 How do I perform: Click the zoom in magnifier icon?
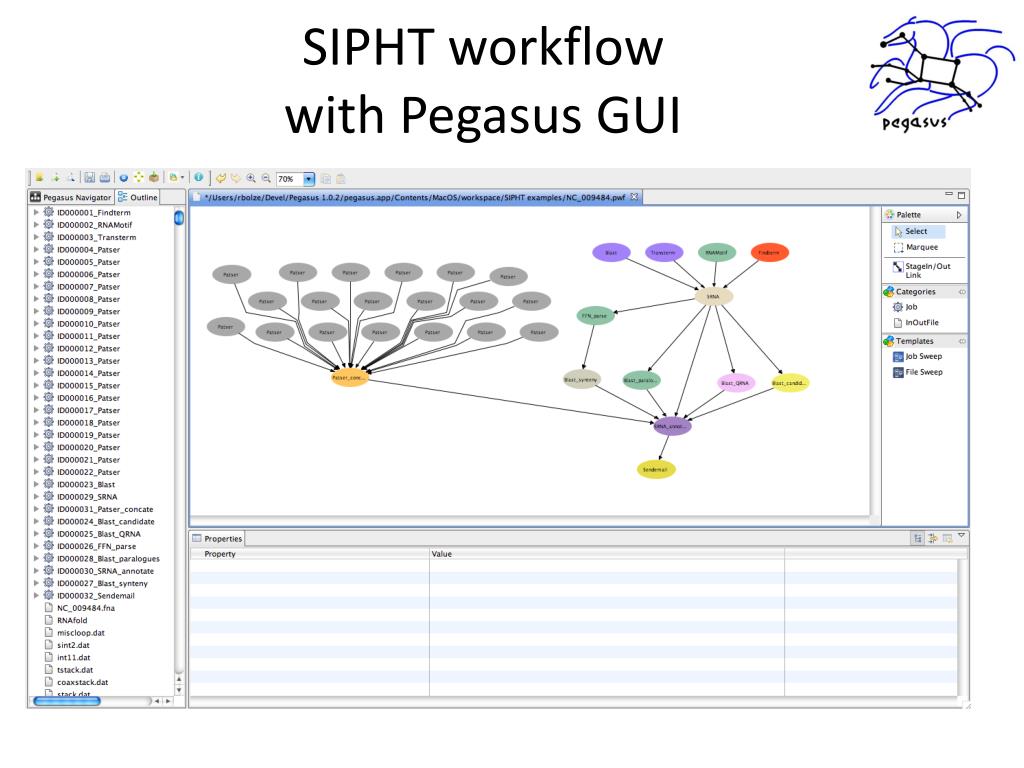coord(251,178)
